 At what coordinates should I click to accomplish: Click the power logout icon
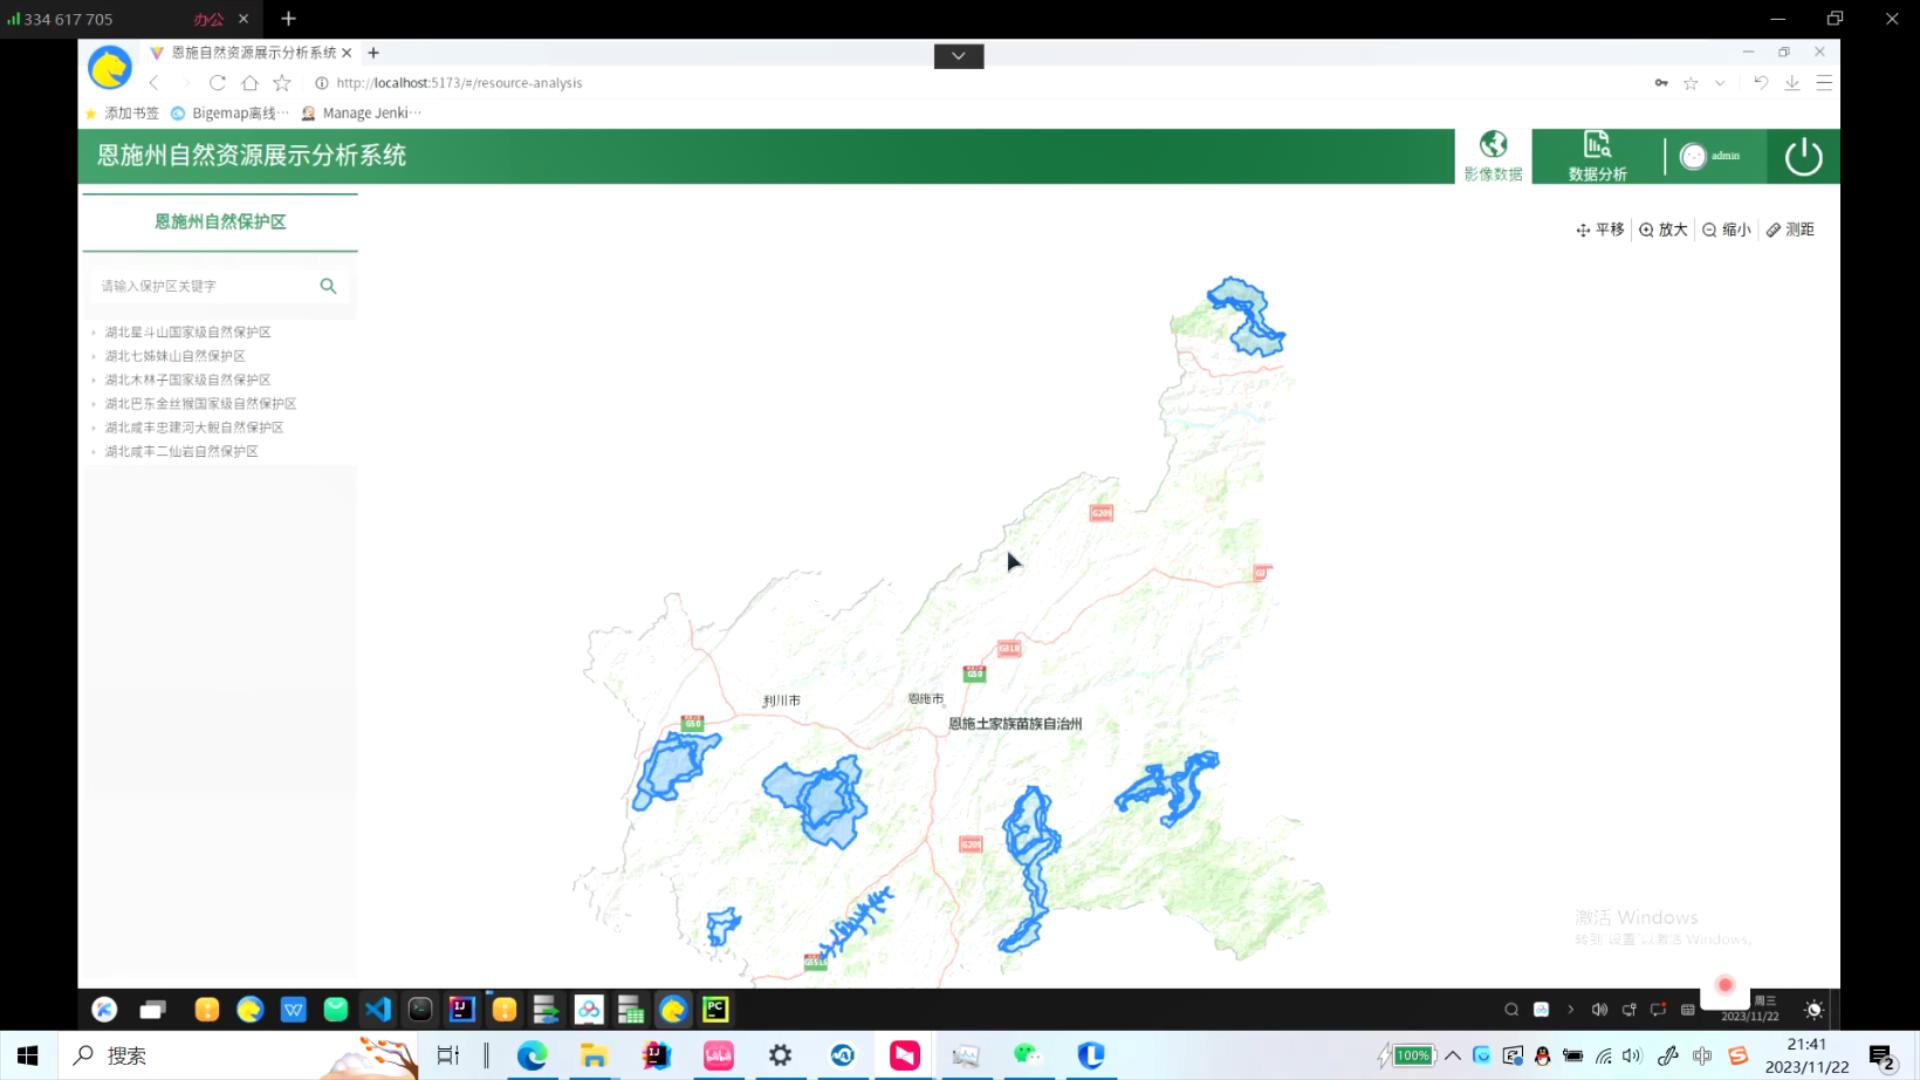tap(1803, 157)
